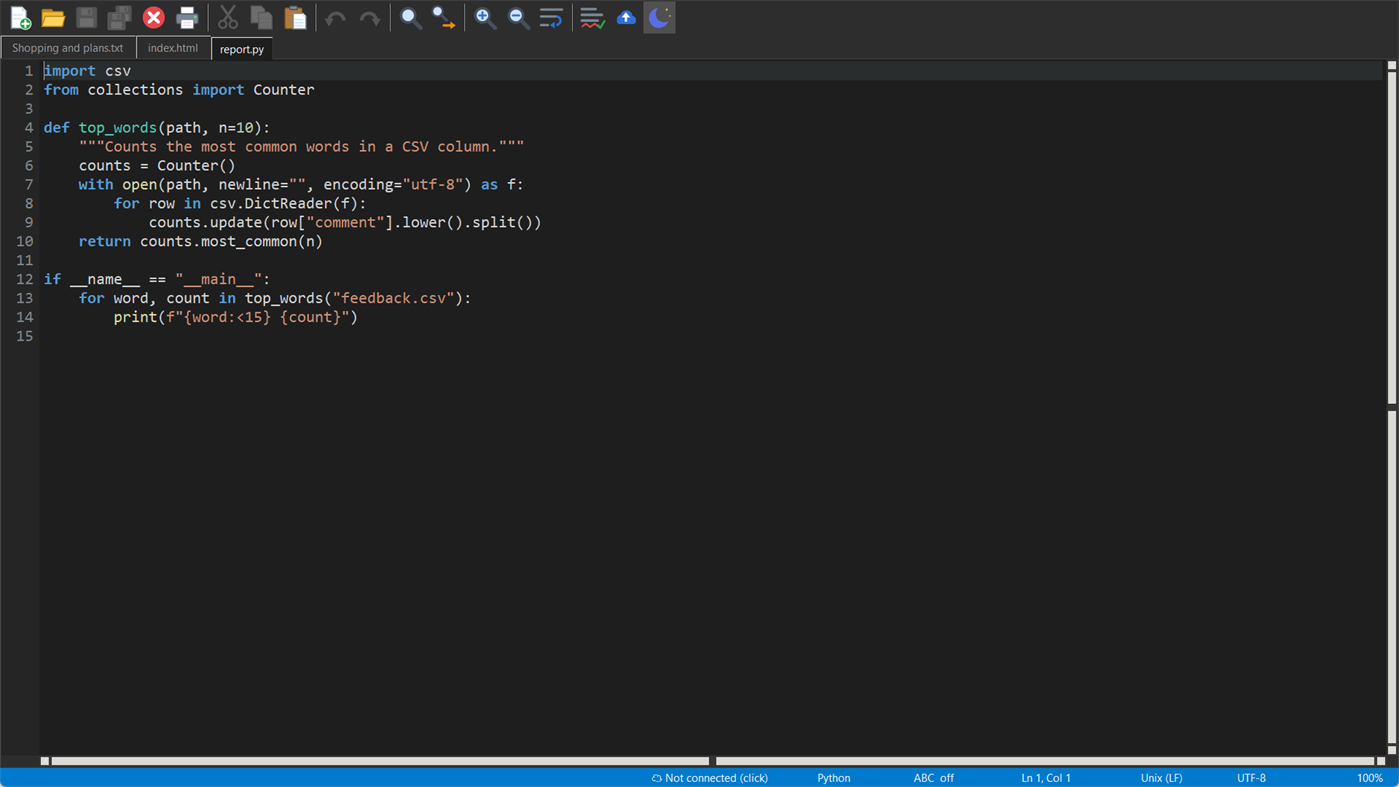Screen dimensions: 1399x787
Task: Click the vertical scrollbar of the editor
Action: pos(1391,407)
